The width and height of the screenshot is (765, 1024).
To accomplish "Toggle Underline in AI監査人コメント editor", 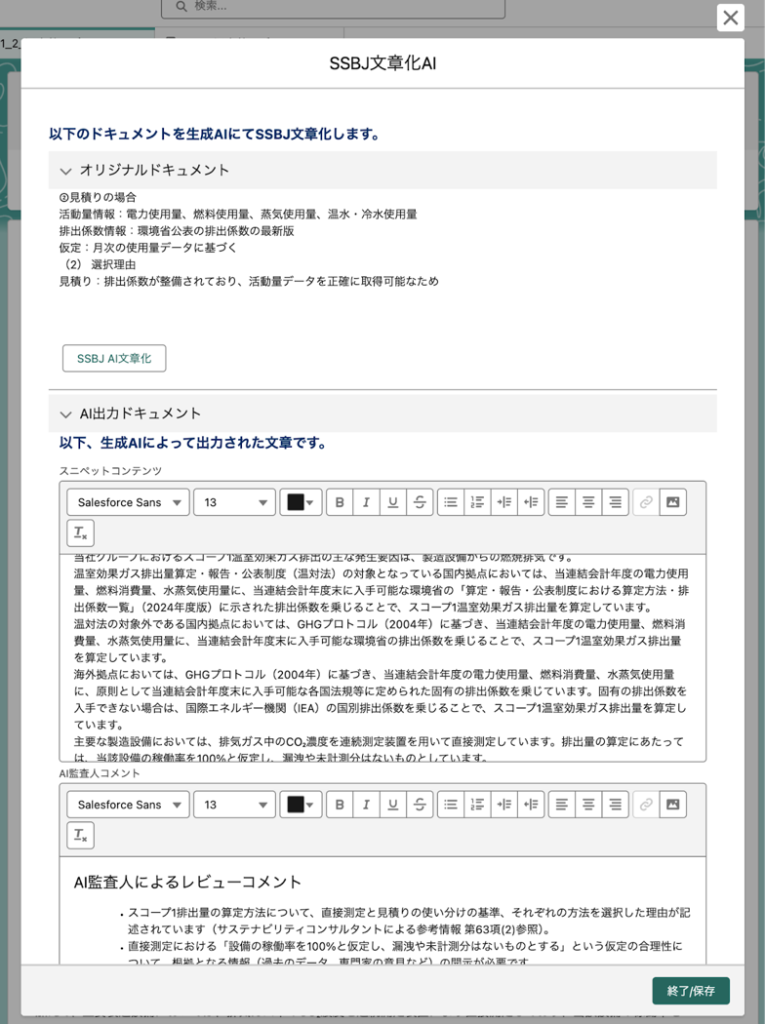I will click(393, 805).
